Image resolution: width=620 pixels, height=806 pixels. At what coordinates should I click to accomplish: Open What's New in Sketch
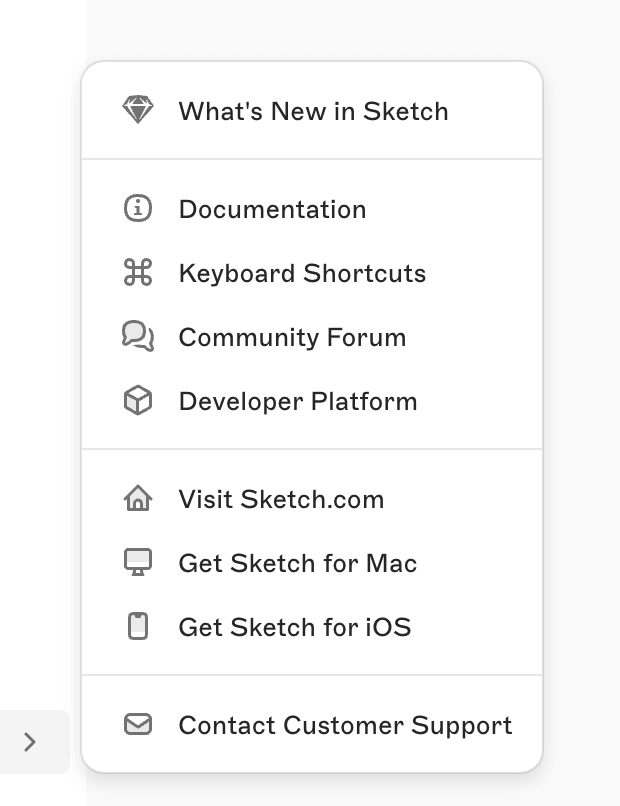313,111
